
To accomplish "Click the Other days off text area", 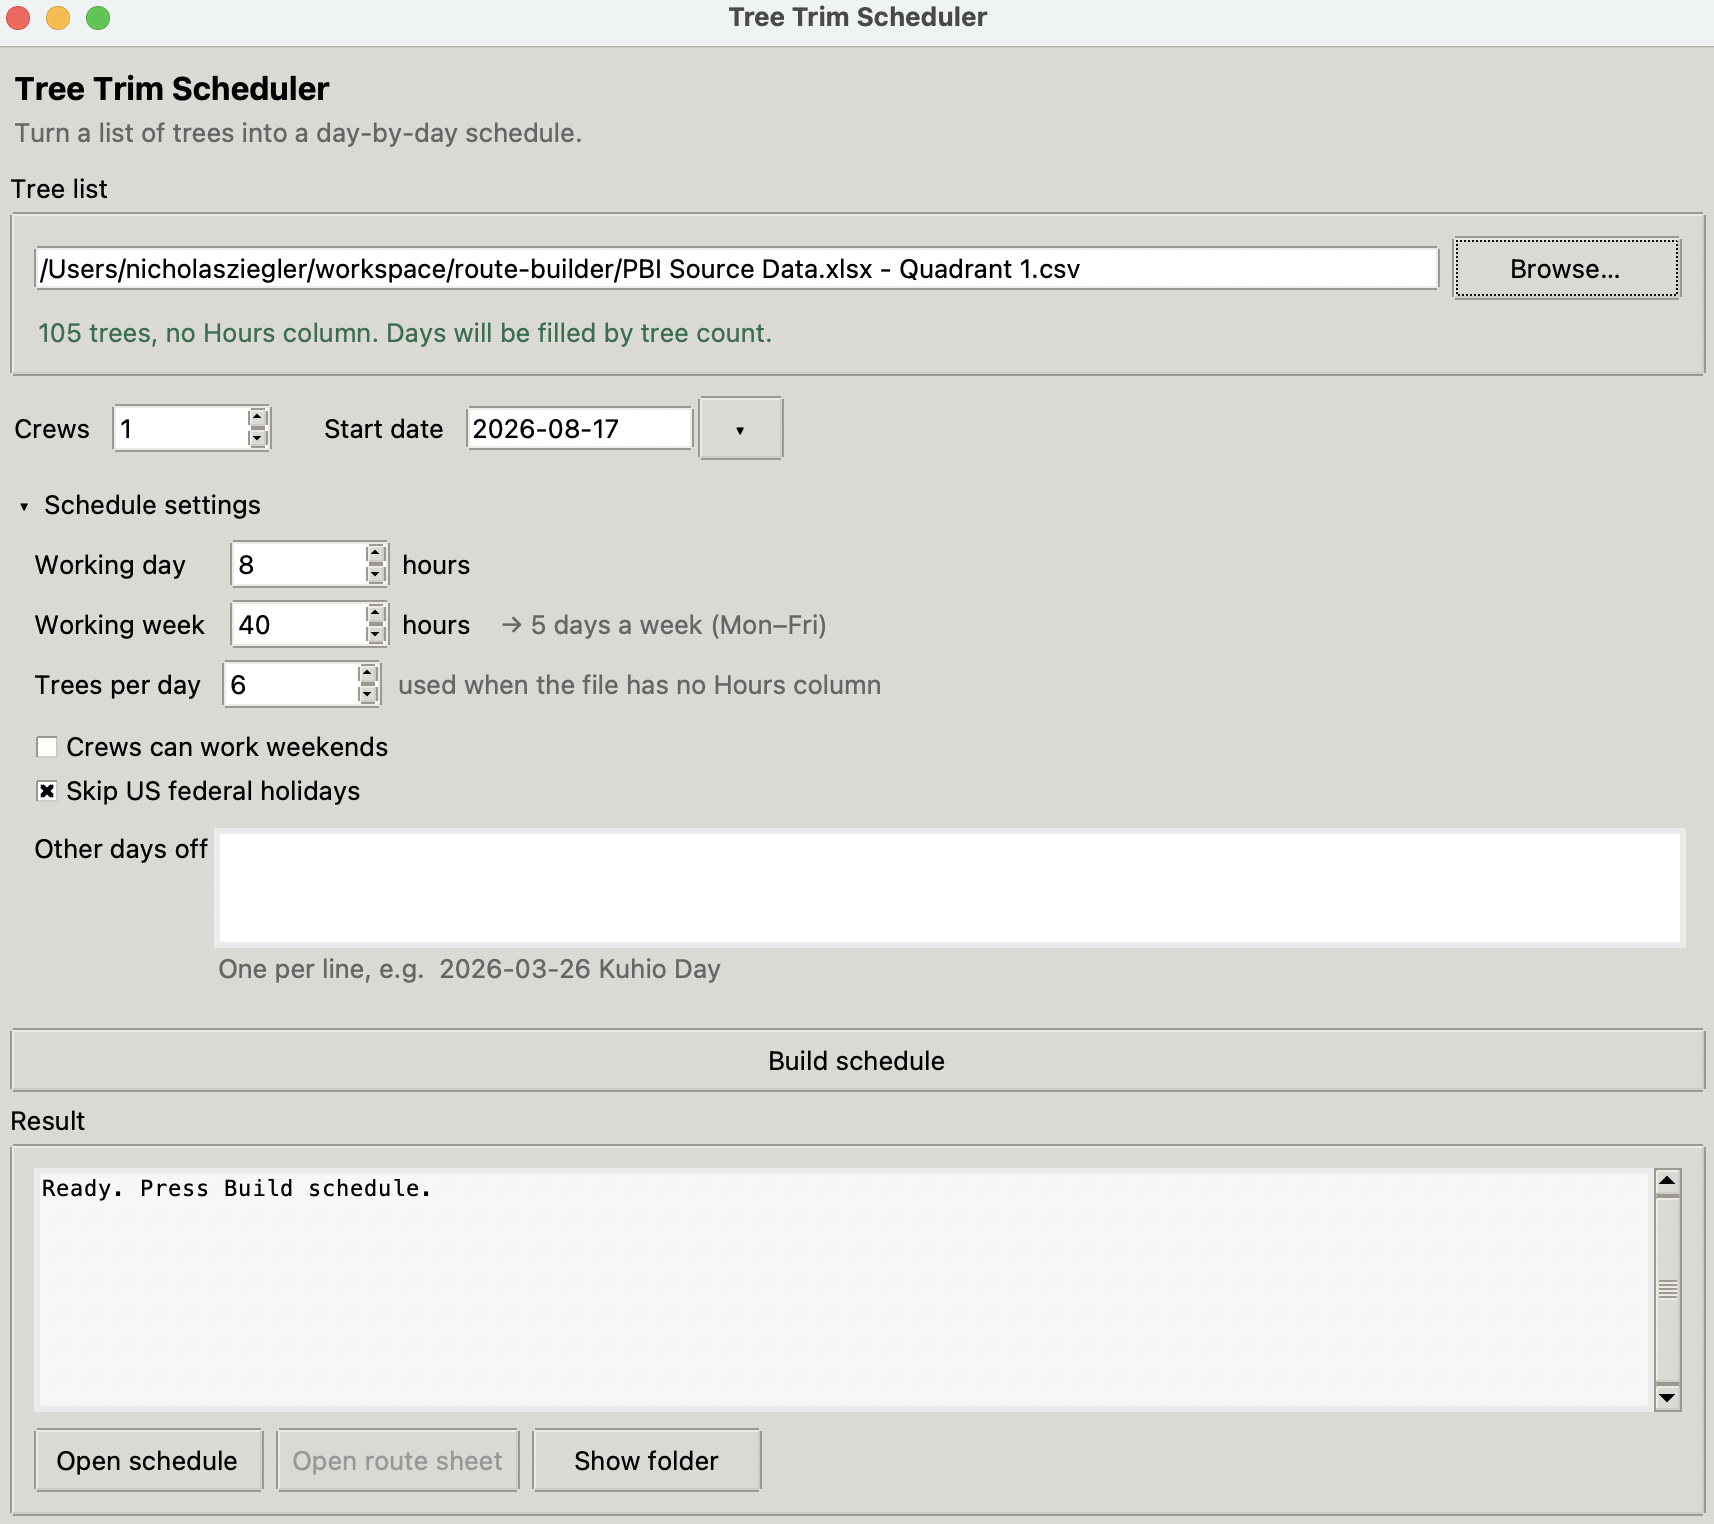I will tap(950, 888).
